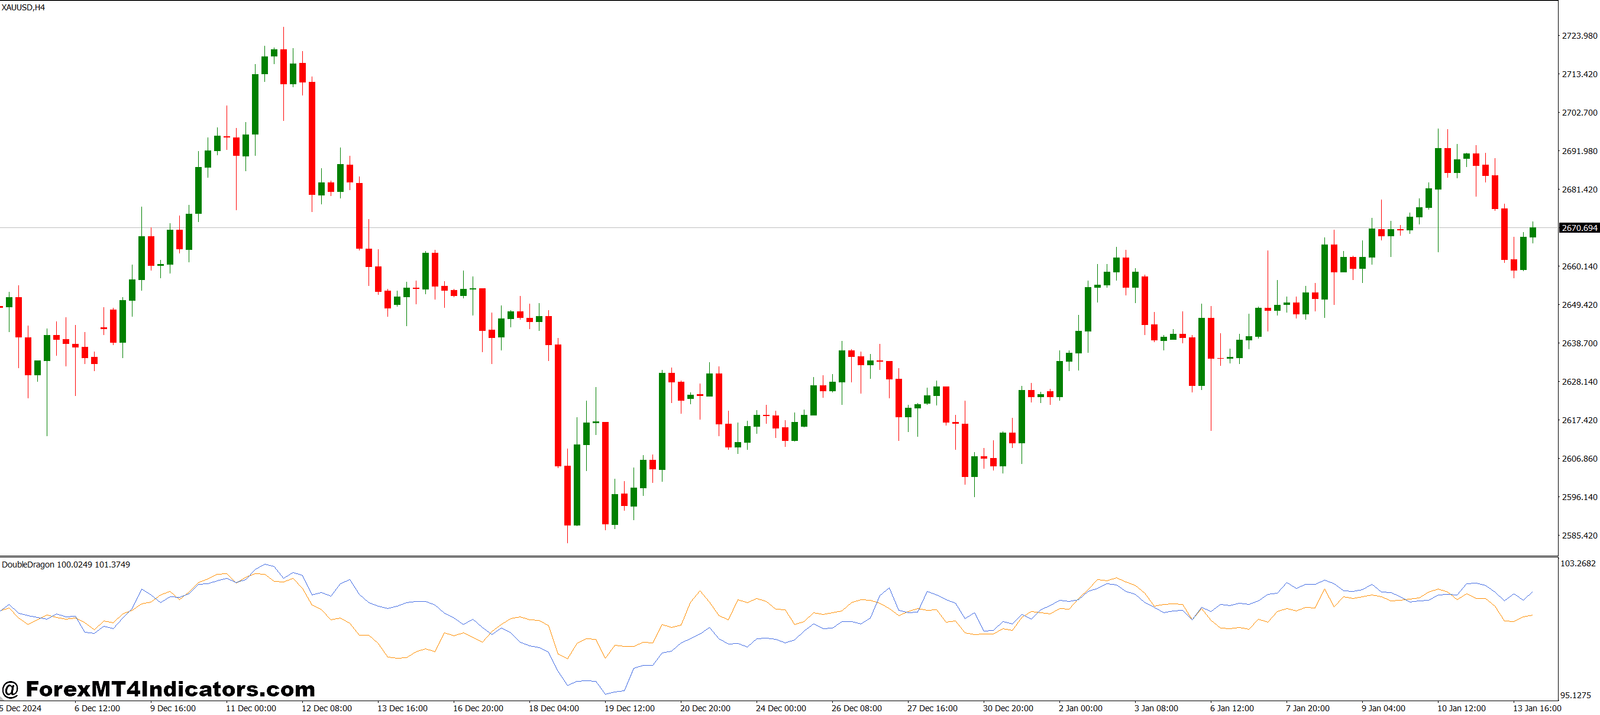This screenshot has height=715, width=1600.
Task: Select the 24 Dec 00:00 time marker
Action: pyautogui.click(x=781, y=708)
